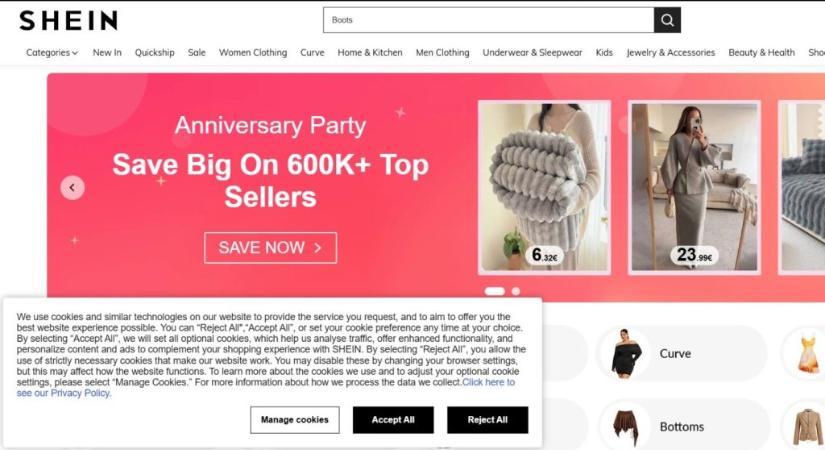Open the Sale menu item
This screenshot has height=450, width=825.
[x=197, y=53]
